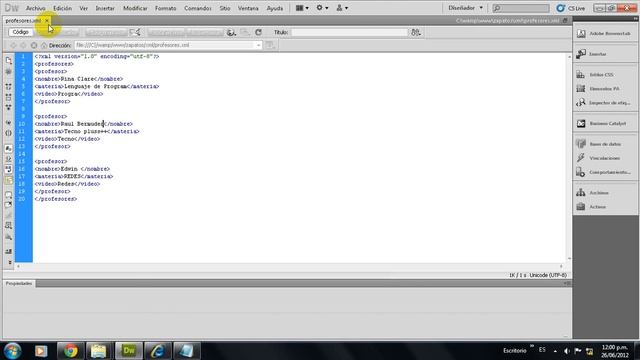640x360 pixels.
Task: Open the Adobe BrowserLab panel
Action: (605, 33)
